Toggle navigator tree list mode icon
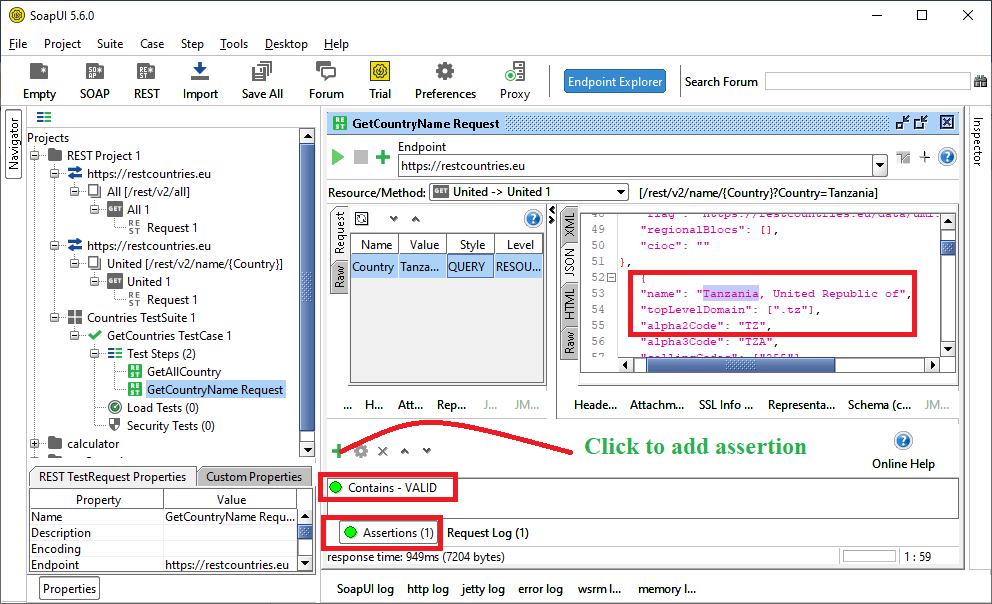Image resolution: width=992 pixels, height=604 pixels. pyautogui.click(x=44, y=117)
